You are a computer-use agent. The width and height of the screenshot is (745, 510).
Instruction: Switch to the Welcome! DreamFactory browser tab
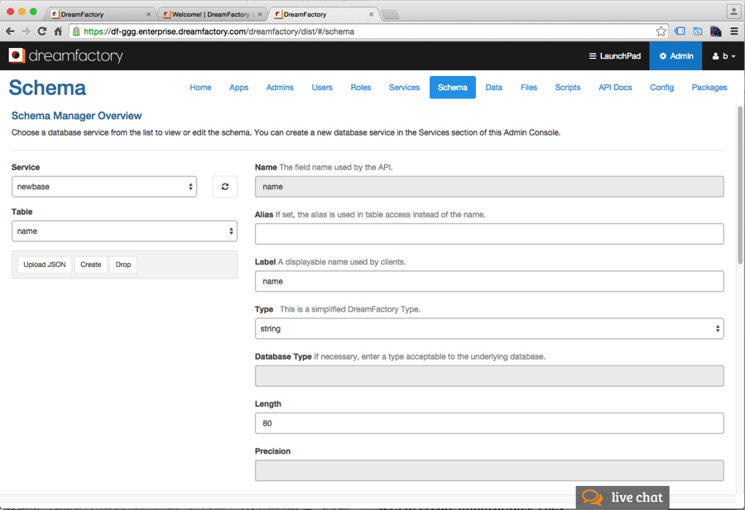(212, 14)
